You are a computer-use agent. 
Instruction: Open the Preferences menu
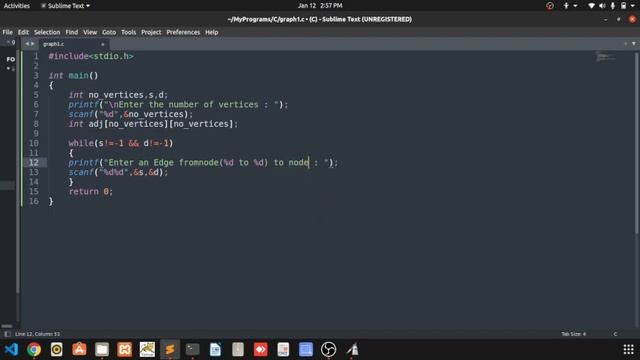183,32
